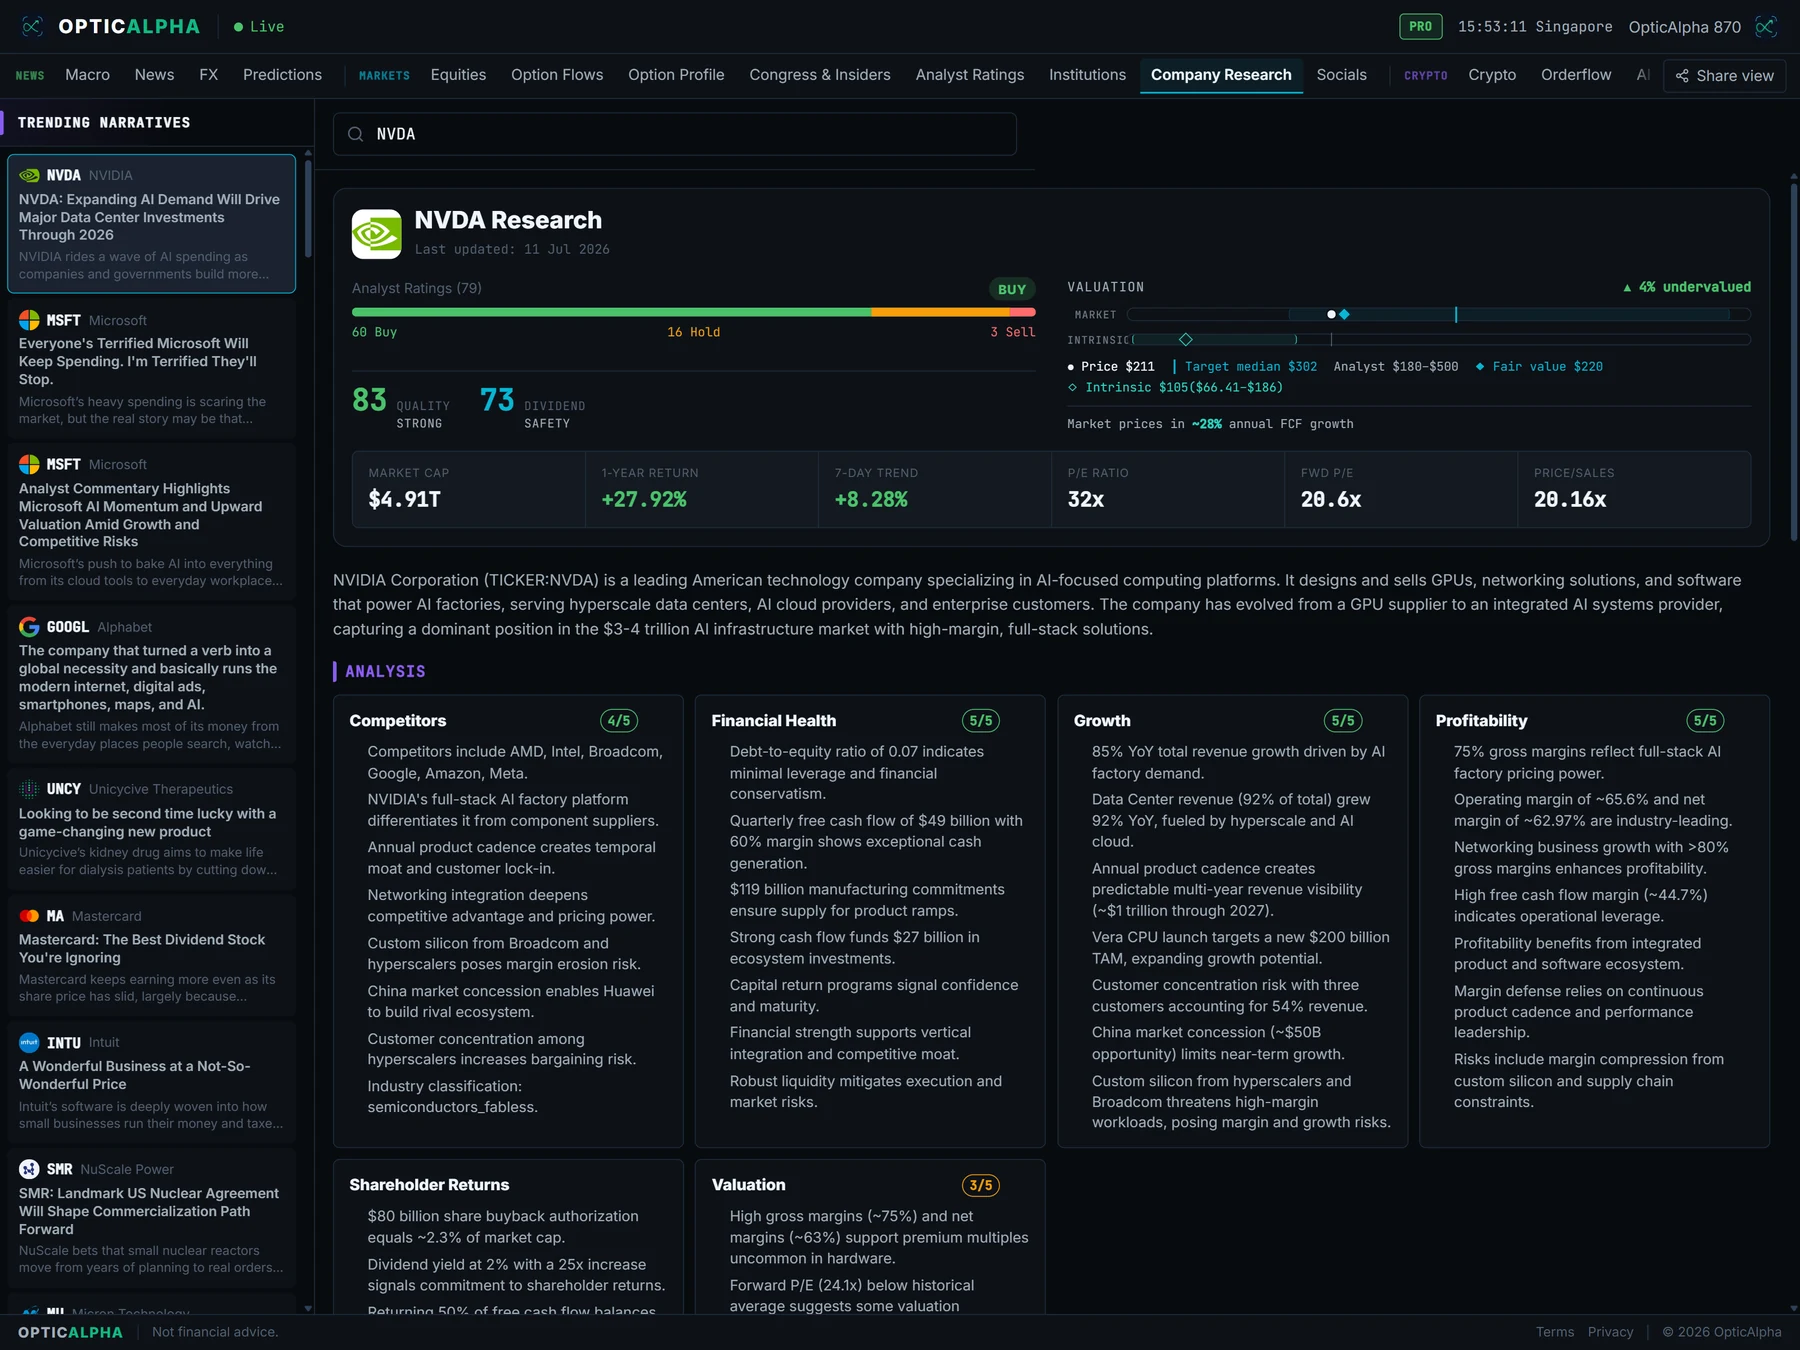Click the Fwd P/E 20.6x value

[1331, 499]
